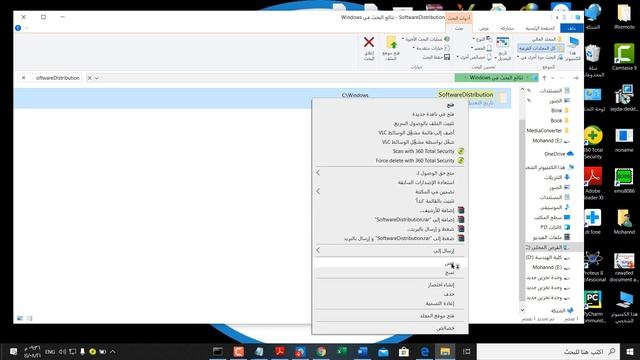Screen dimensions: 640x360
Task: Open PyCharm desktop icon
Action: point(593,307)
